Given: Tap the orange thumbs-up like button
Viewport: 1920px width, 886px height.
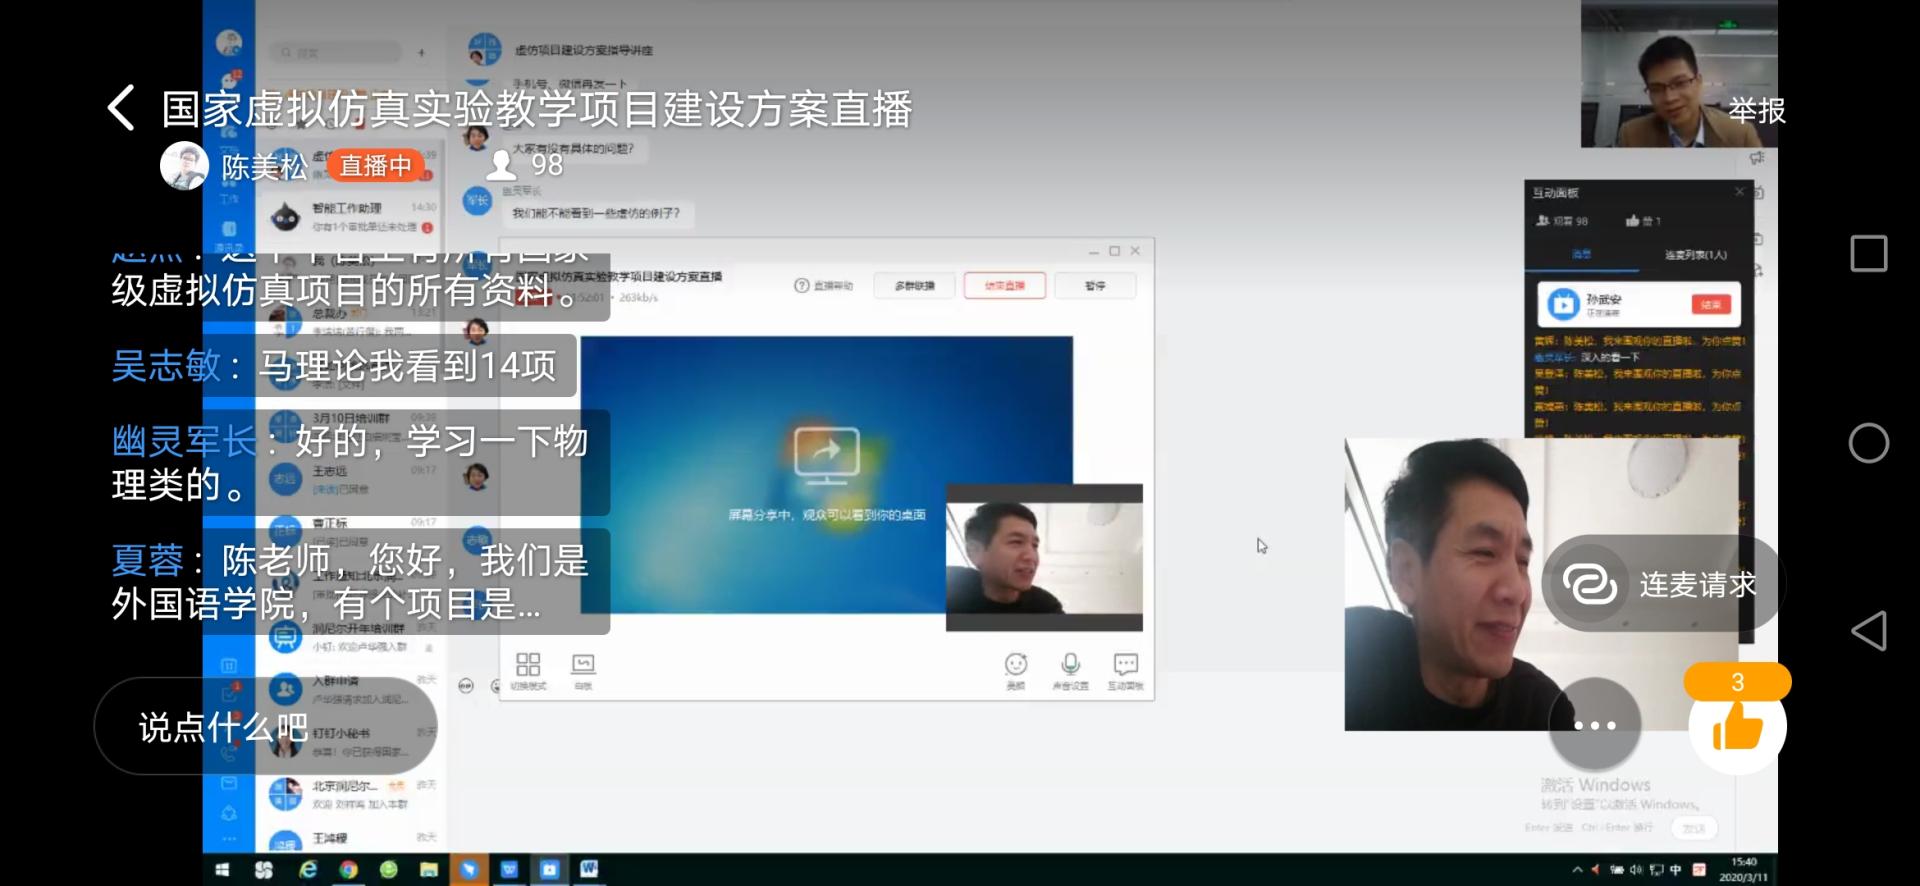Looking at the screenshot, I should [x=1738, y=726].
